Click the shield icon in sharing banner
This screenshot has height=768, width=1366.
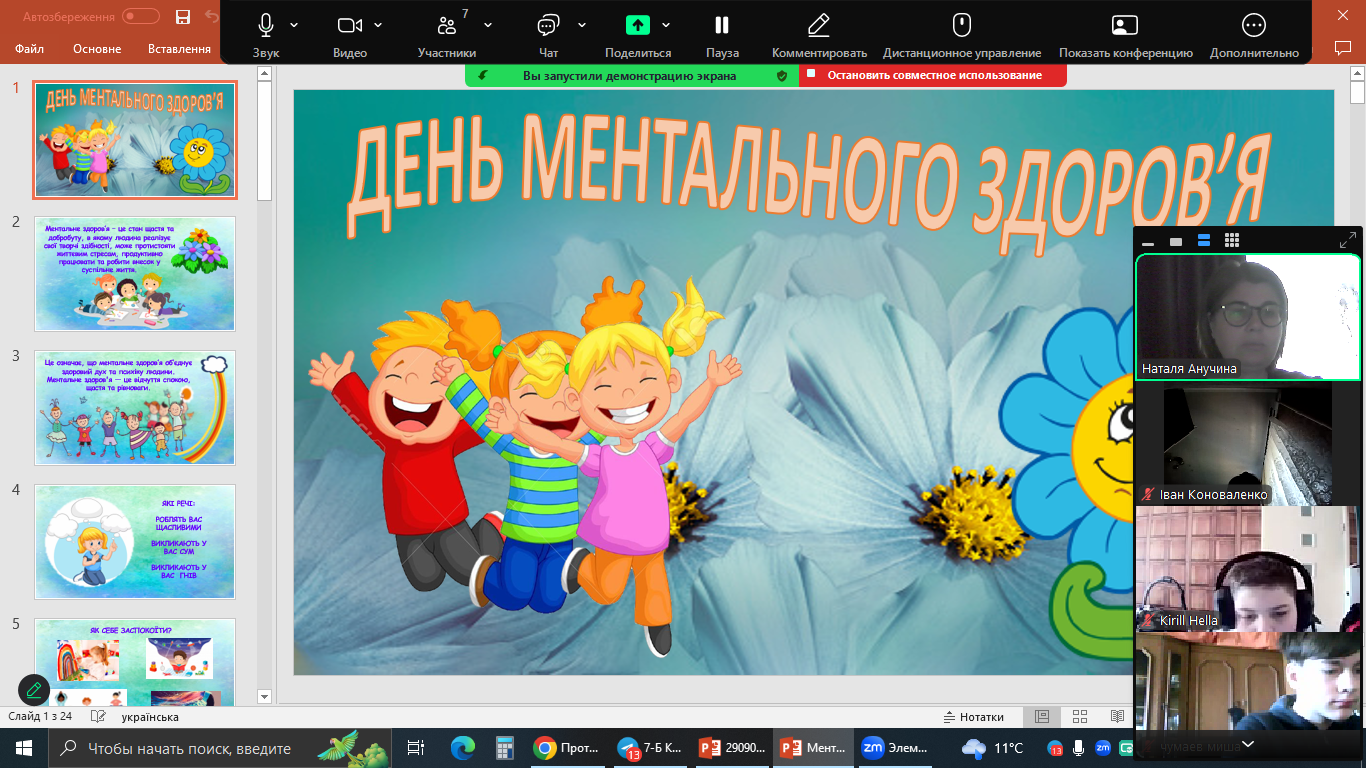point(782,75)
